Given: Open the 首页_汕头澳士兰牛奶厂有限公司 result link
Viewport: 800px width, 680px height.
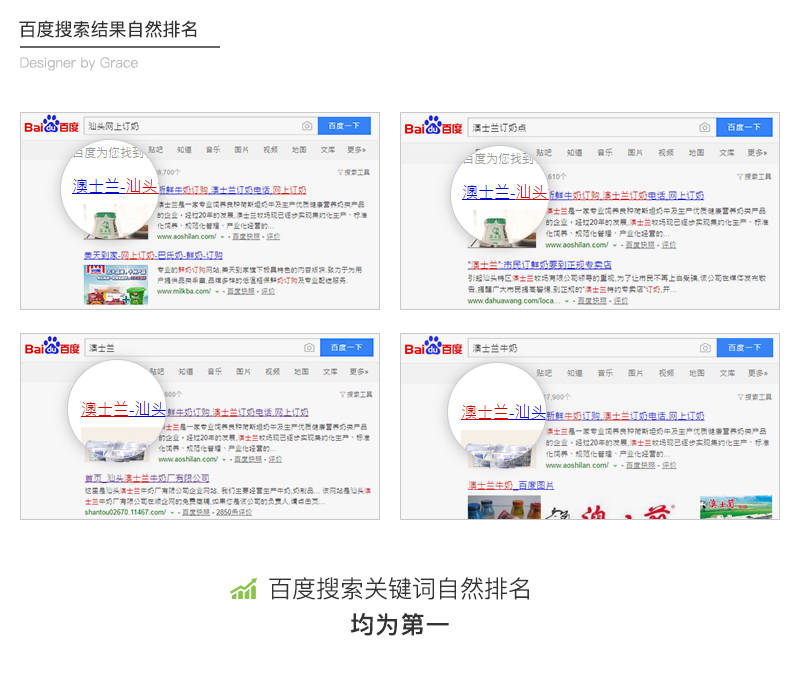Looking at the screenshot, I should (147, 478).
